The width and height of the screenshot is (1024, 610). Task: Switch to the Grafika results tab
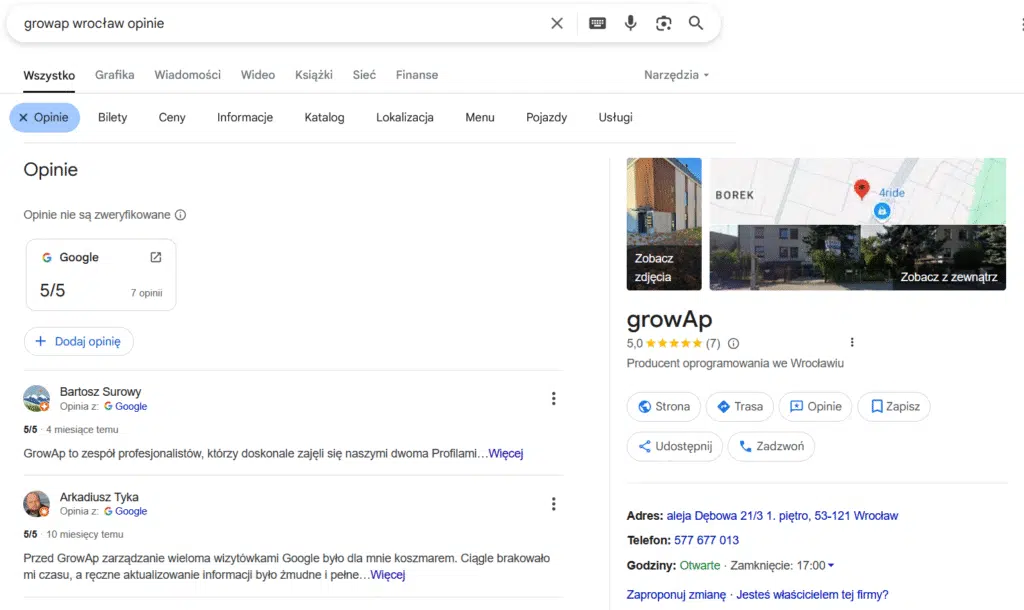(114, 74)
